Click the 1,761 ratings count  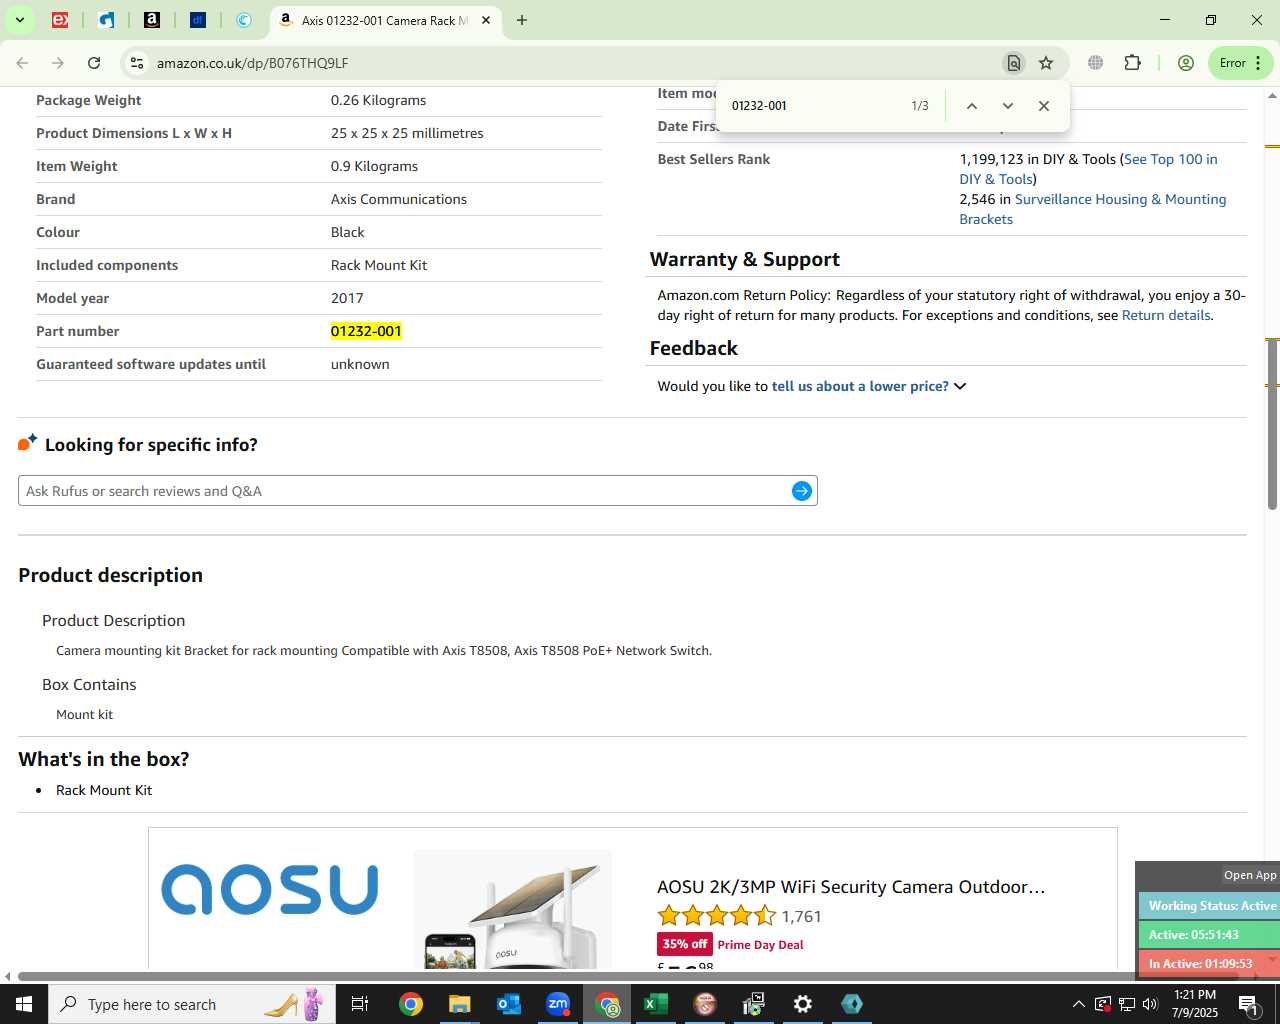coord(801,916)
